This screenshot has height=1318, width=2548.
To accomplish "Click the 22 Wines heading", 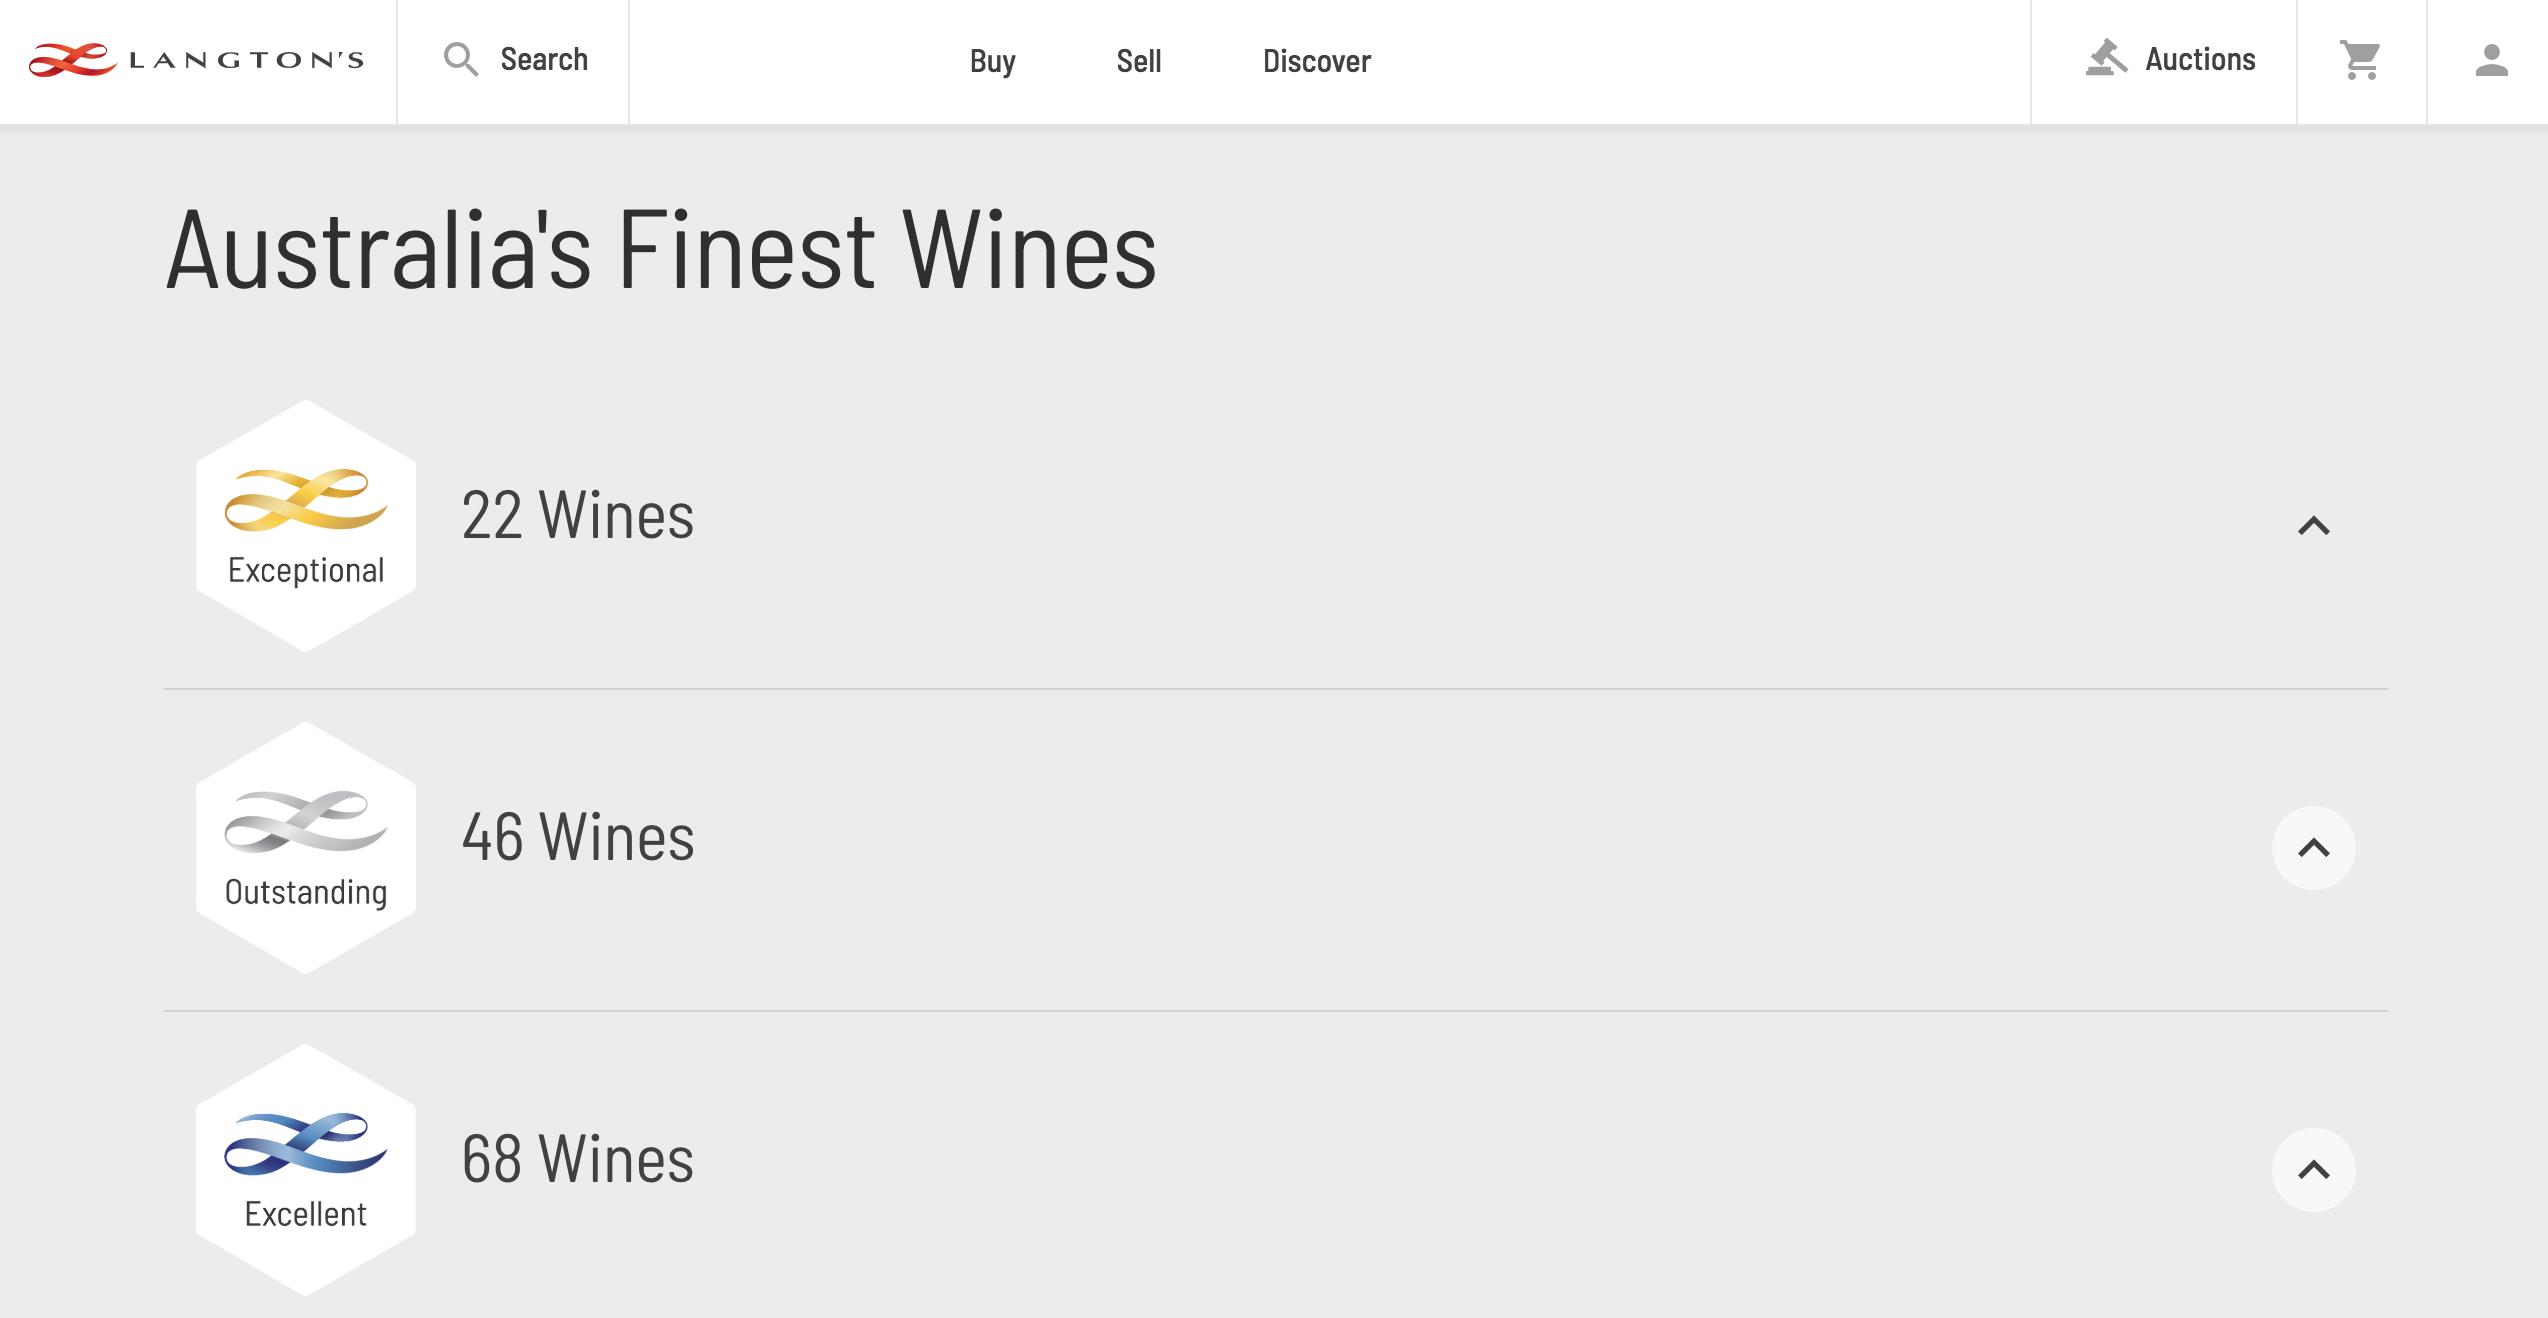I will [577, 516].
